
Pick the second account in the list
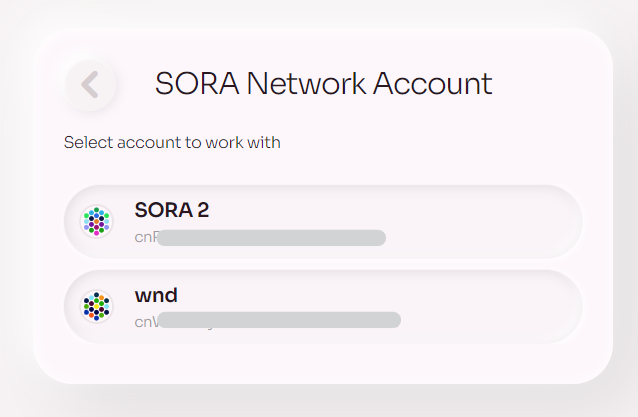(x=323, y=307)
